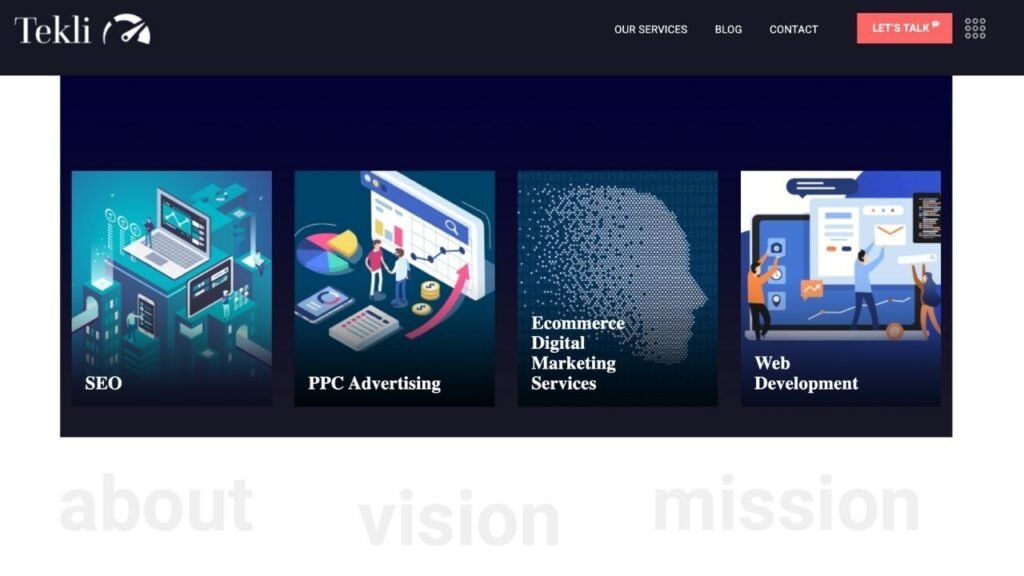The image size is (1024, 576).
Task: Open the Contact navigation link
Action: pos(793,29)
